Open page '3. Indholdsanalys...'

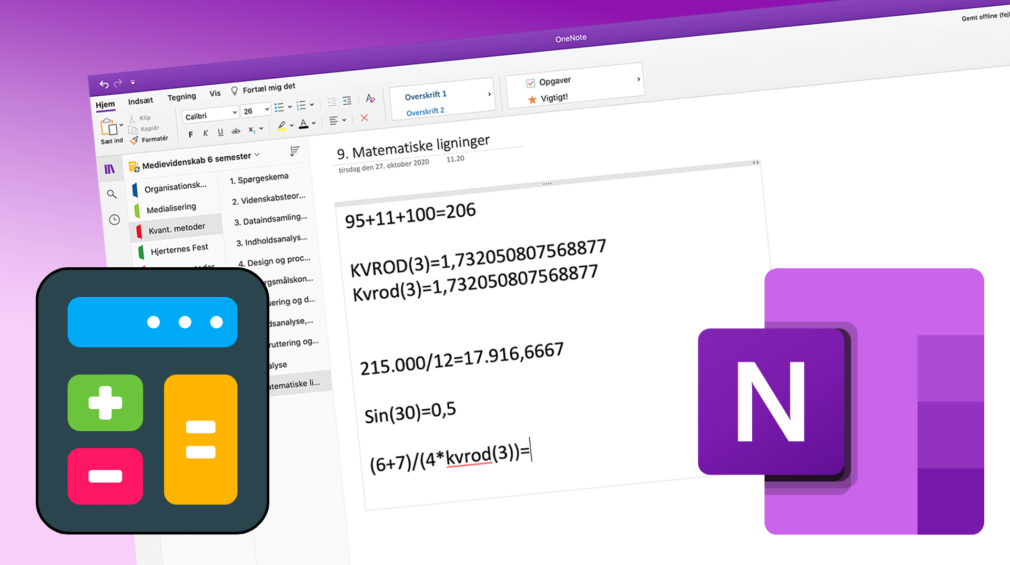click(x=272, y=240)
